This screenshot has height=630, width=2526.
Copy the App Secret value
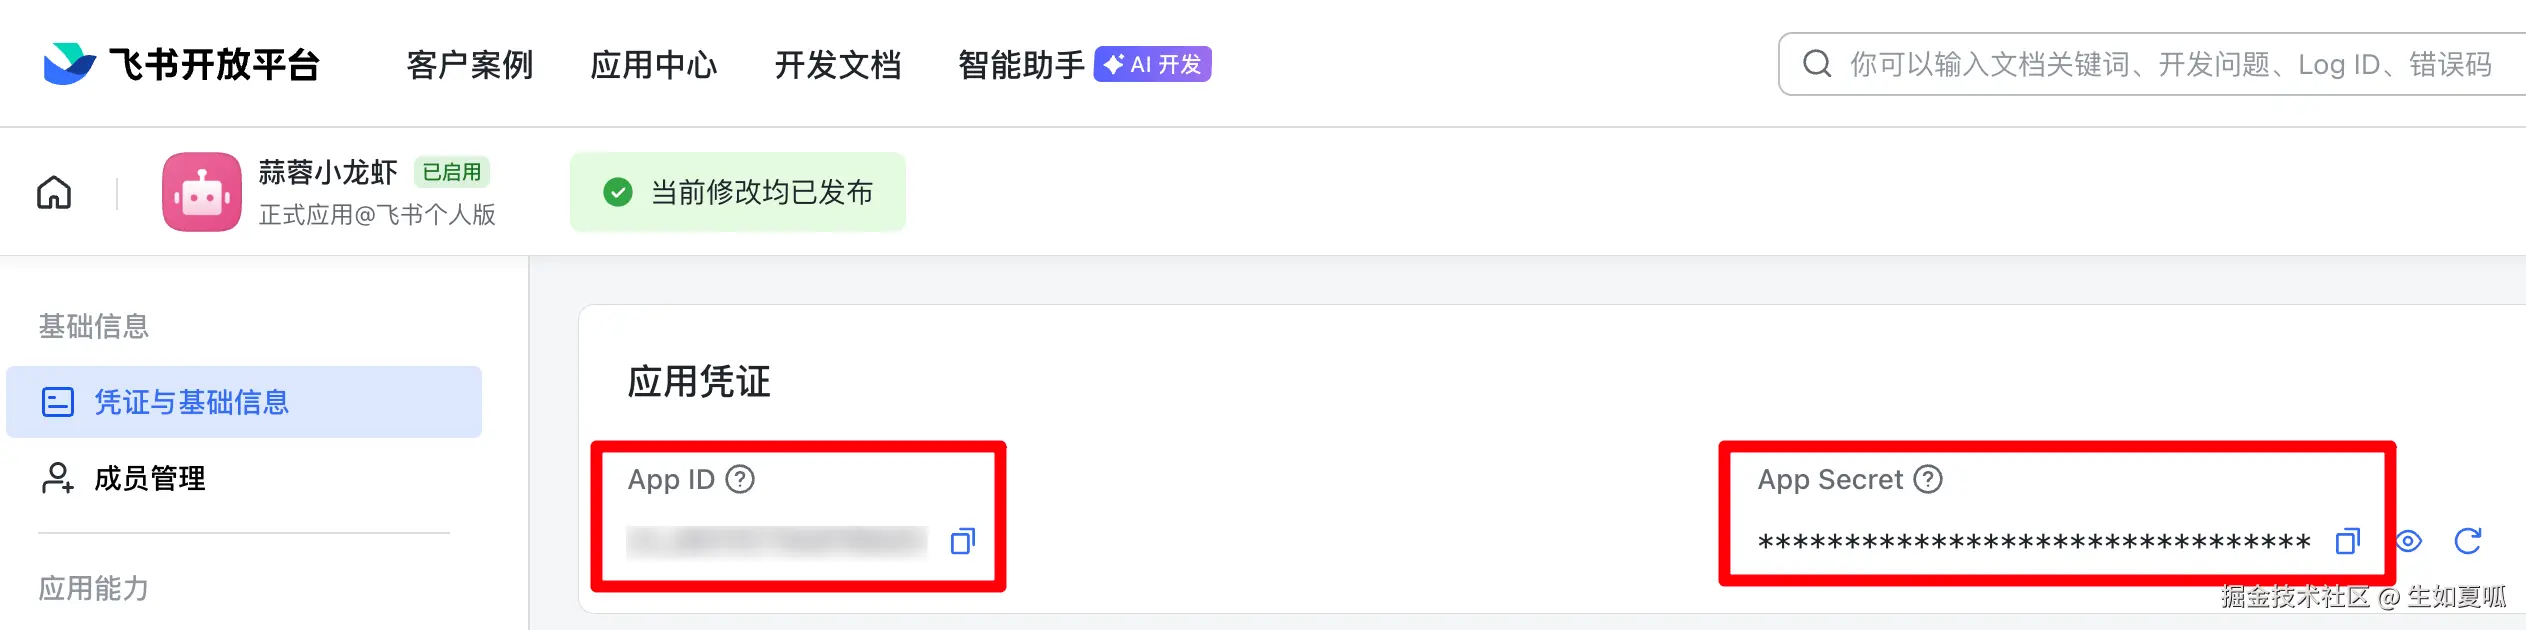(x=2347, y=541)
